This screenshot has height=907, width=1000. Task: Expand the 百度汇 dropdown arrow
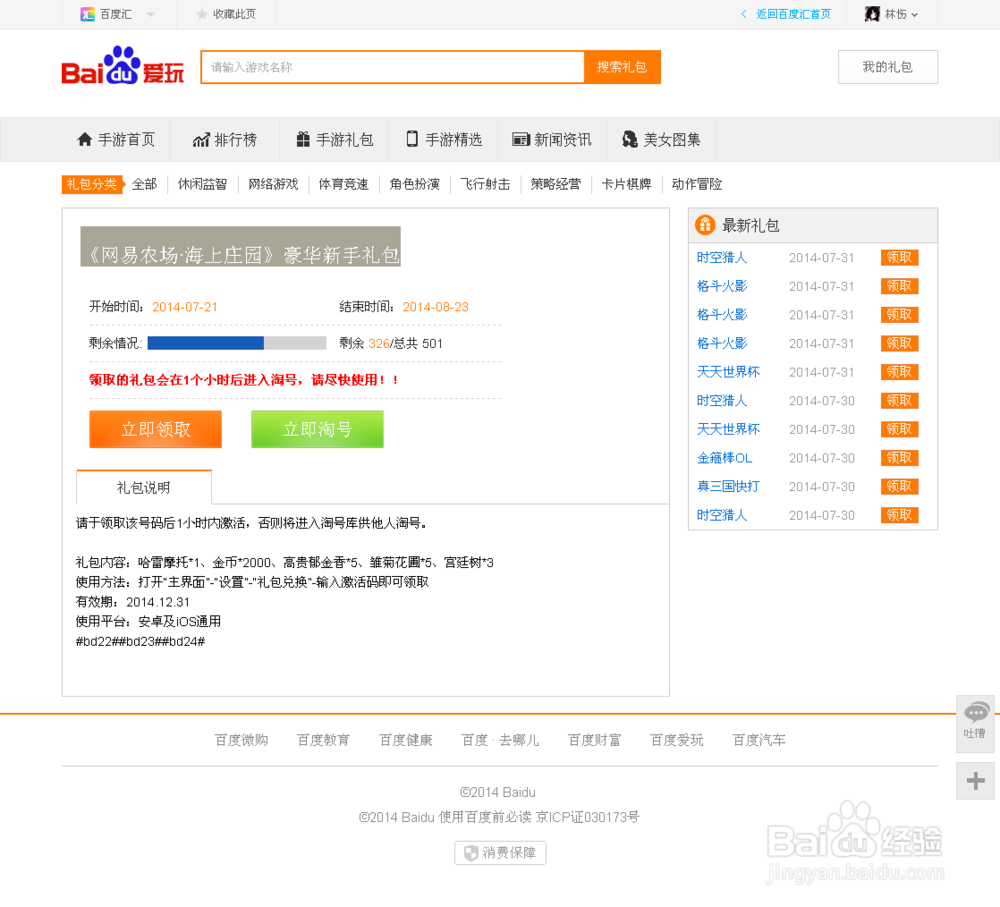click(151, 14)
